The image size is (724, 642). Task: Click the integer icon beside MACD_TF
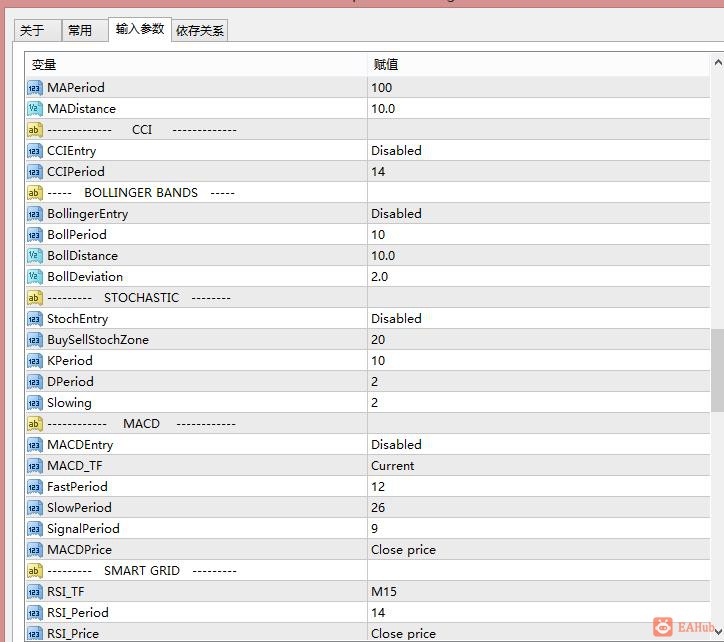pos(35,466)
